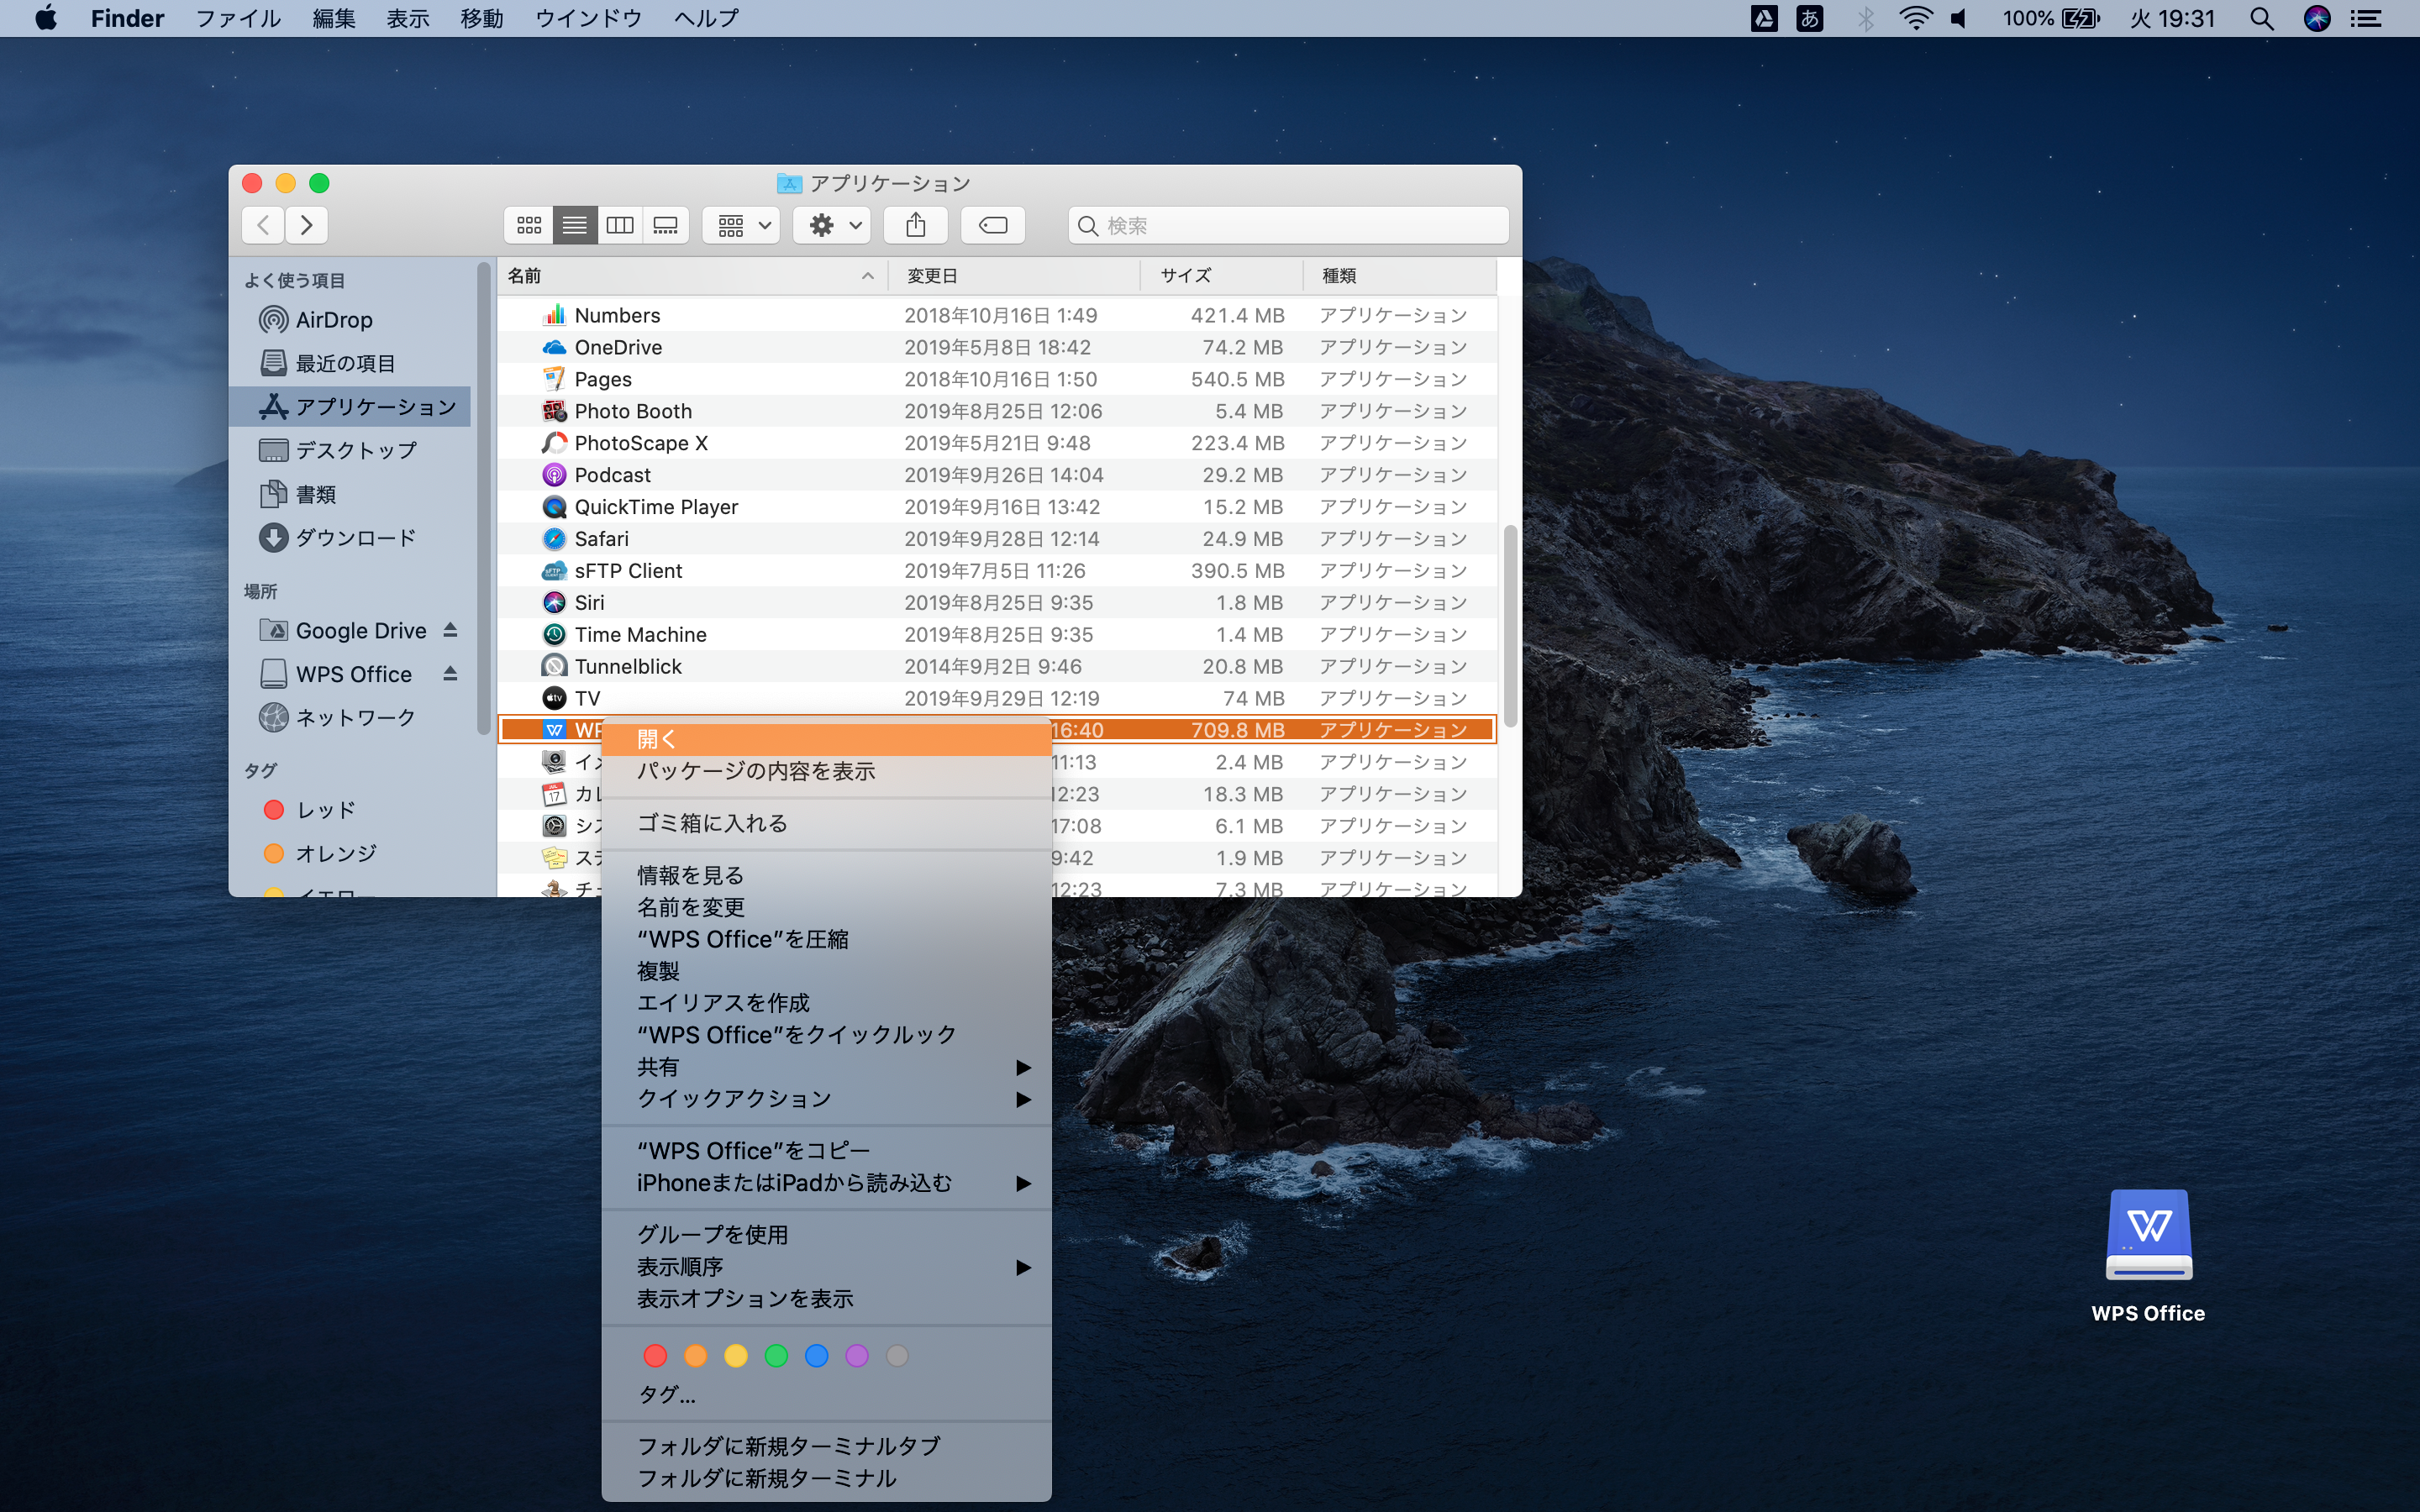Open the item grouping dropdown

[x=740, y=225]
